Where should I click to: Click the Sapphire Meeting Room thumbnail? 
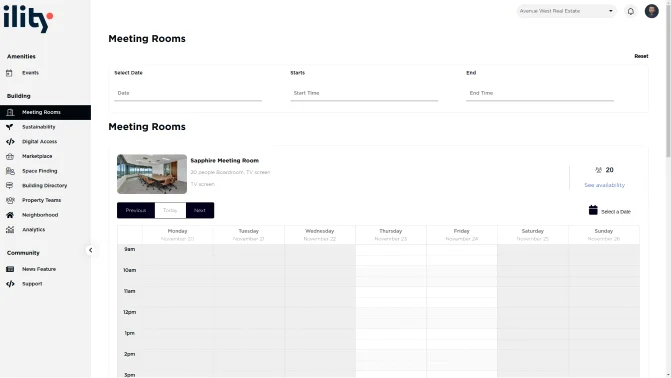(152, 174)
